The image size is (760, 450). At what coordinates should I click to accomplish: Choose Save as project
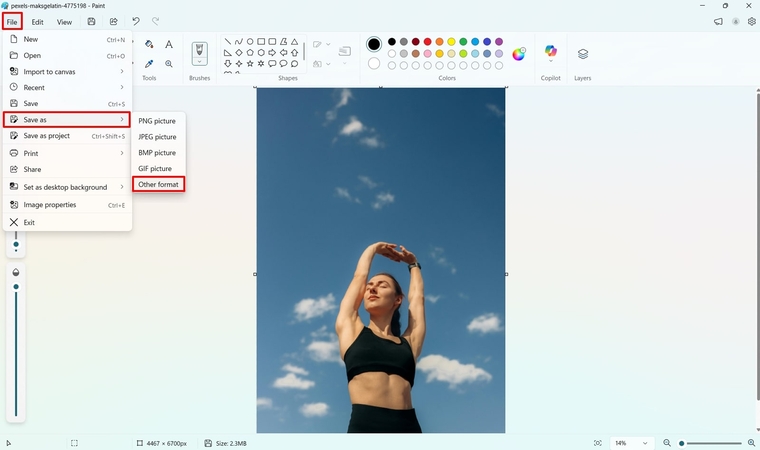[x=67, y=136]
